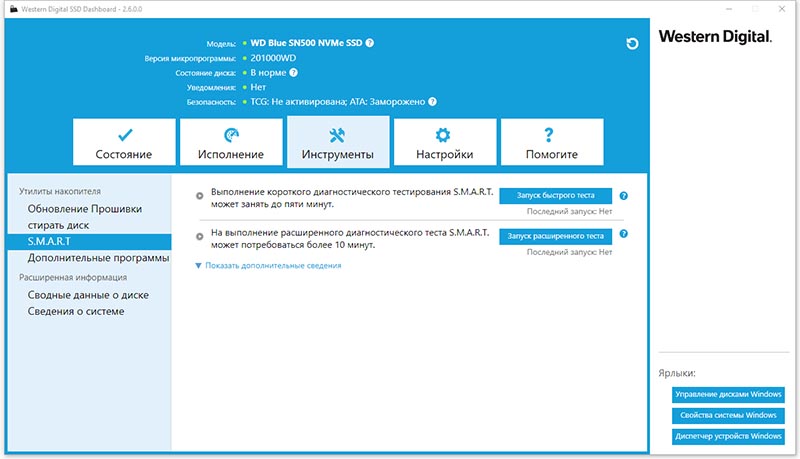Screen dimensions: 800x459
Task: Switch to the Состояние tab
Action: 124,142
